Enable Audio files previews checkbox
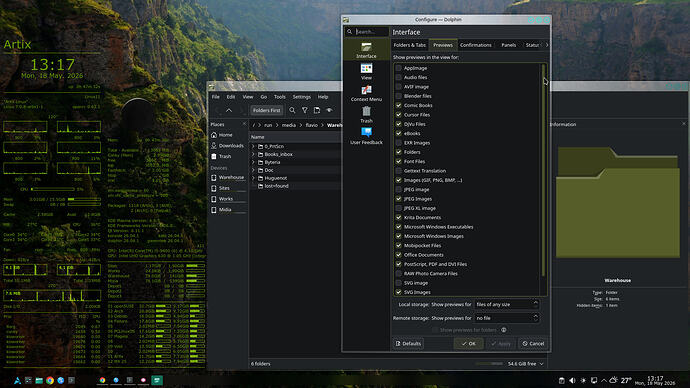 pyautogui.click(x=399, y=77)
